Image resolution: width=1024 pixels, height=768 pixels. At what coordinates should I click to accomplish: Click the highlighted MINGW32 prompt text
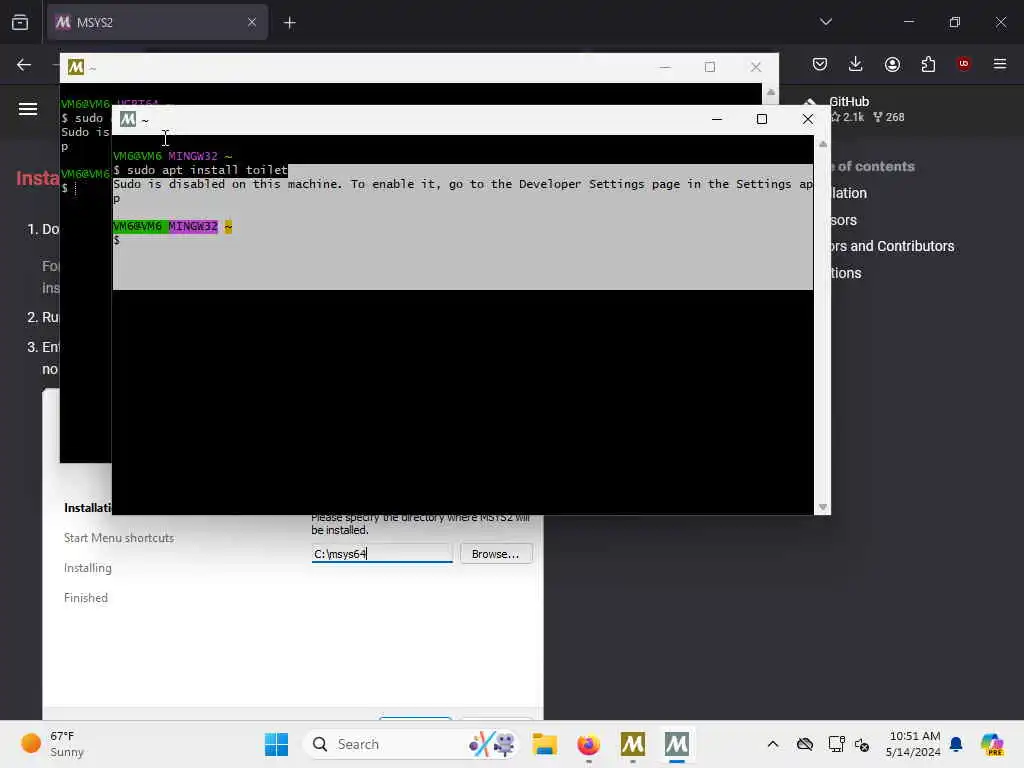[193, 226]
